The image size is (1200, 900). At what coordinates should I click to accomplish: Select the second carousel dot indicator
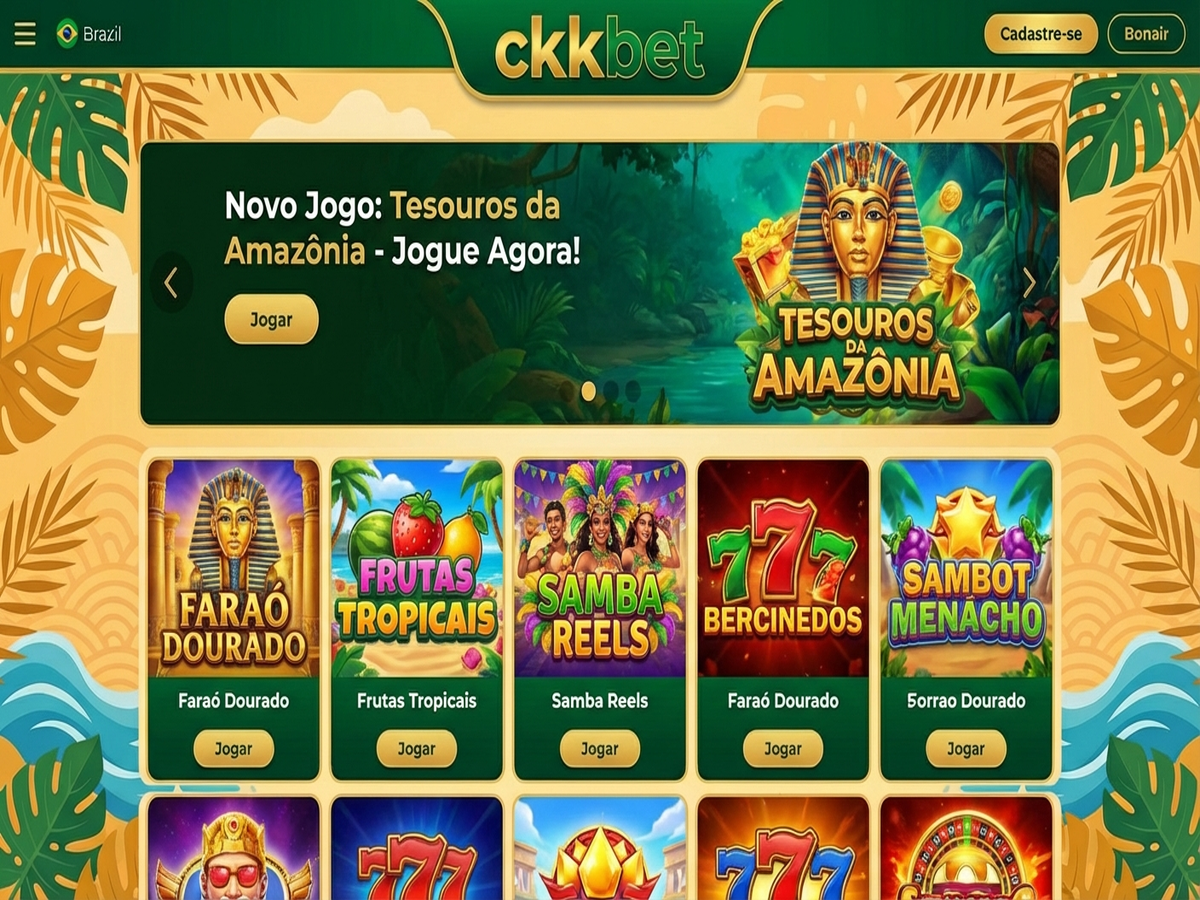(x=611, y=390)
